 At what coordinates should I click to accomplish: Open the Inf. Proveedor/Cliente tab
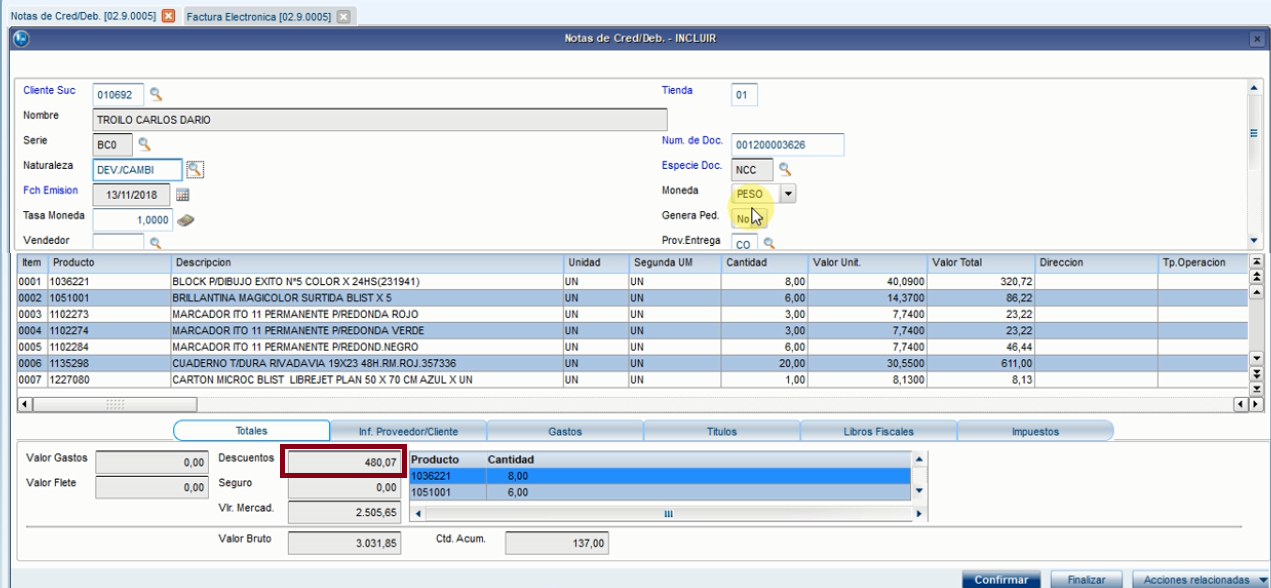pos(408,431)
